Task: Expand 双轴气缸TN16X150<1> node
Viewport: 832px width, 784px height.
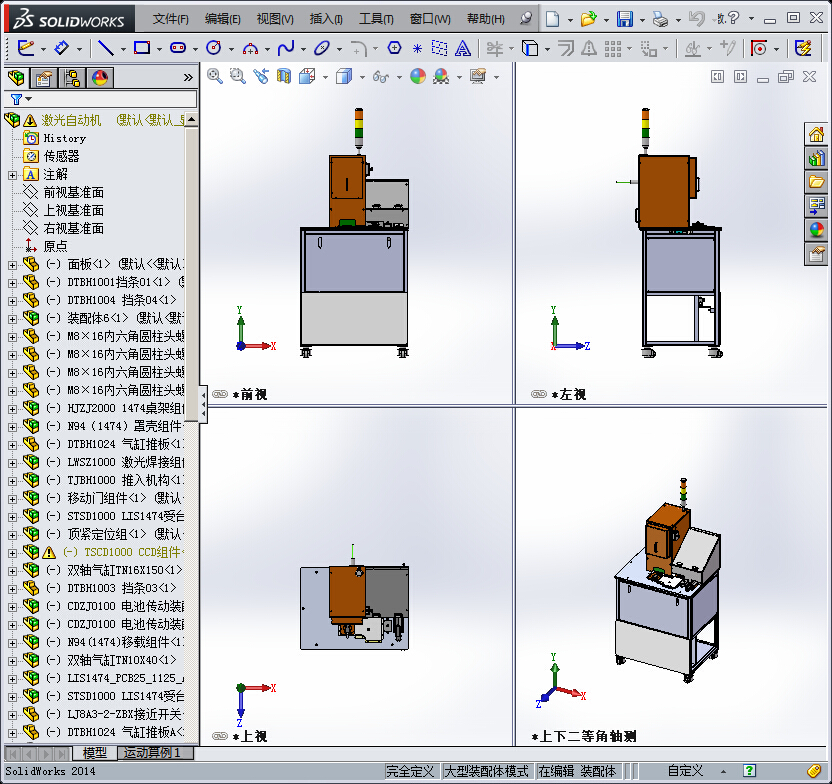Action: coord(12,571)
